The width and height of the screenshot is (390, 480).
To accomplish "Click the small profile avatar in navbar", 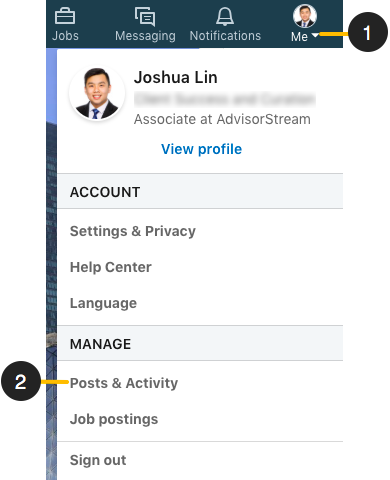I will [305, 16].
